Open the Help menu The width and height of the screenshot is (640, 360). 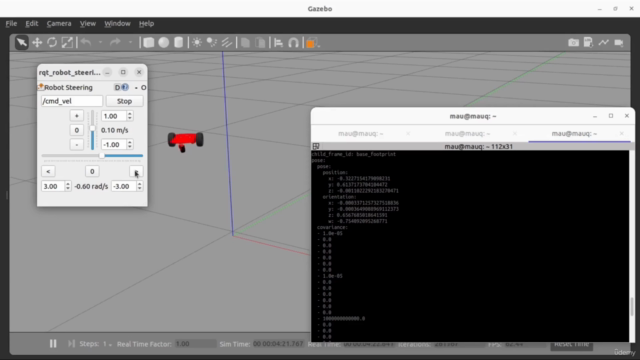(x=146, y=24)
